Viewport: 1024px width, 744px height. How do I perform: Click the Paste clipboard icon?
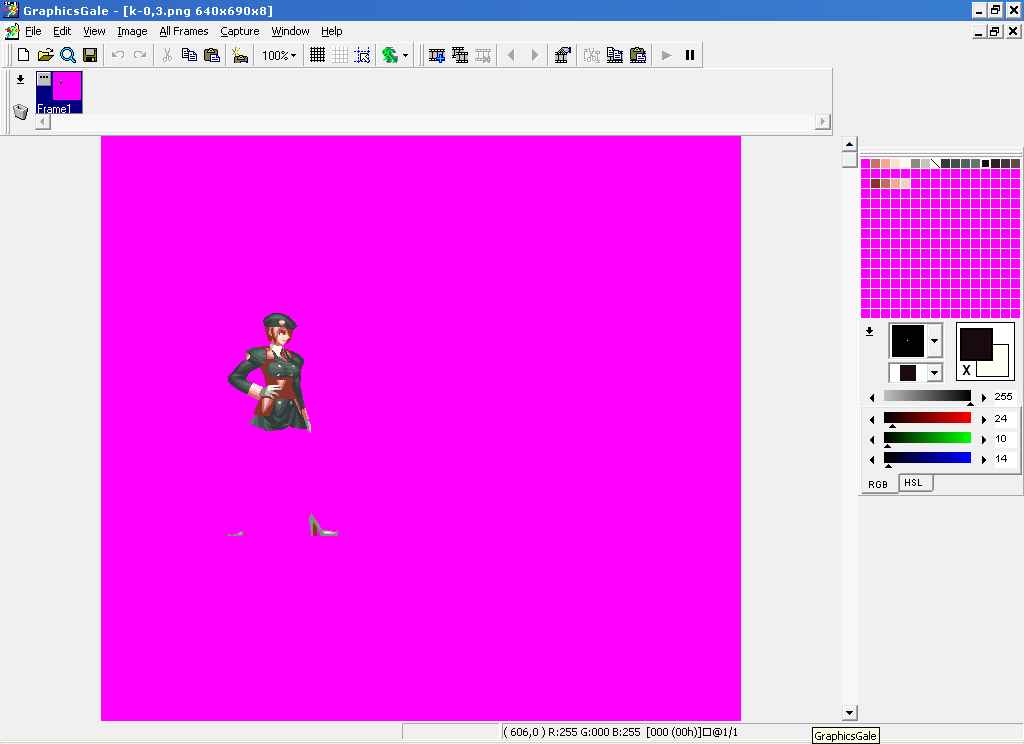[x=212, y=55]
